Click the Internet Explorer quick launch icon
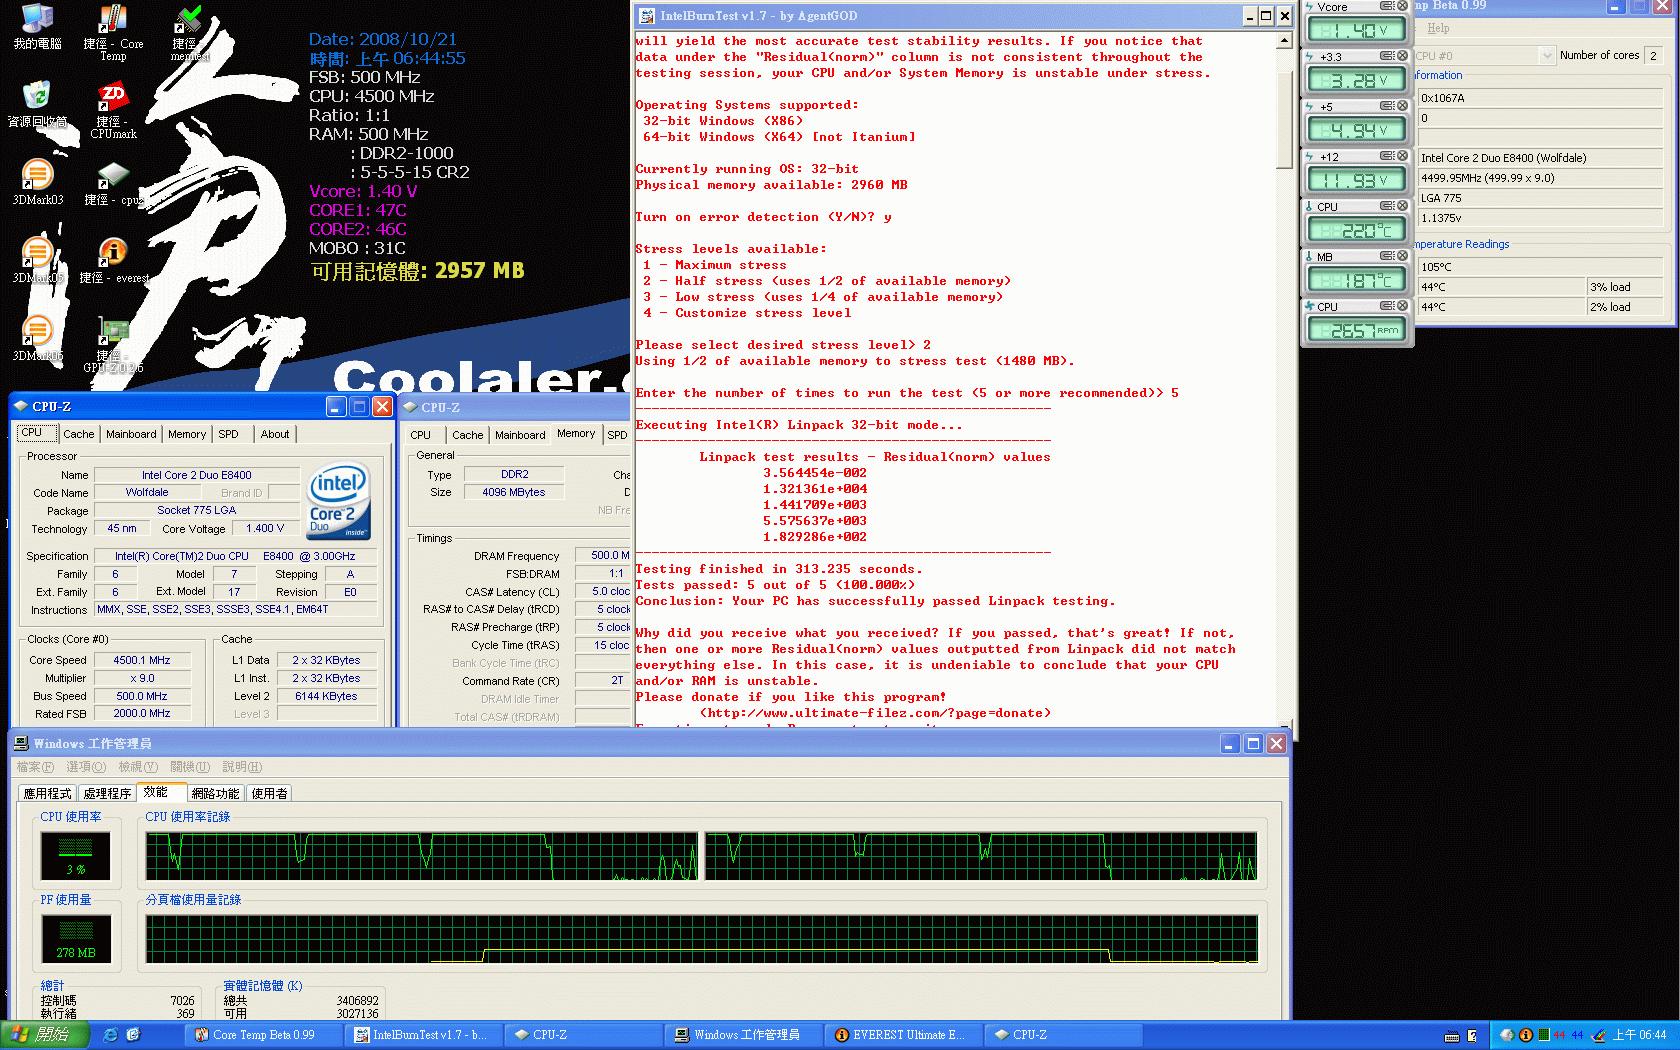 coord(110,1035)
